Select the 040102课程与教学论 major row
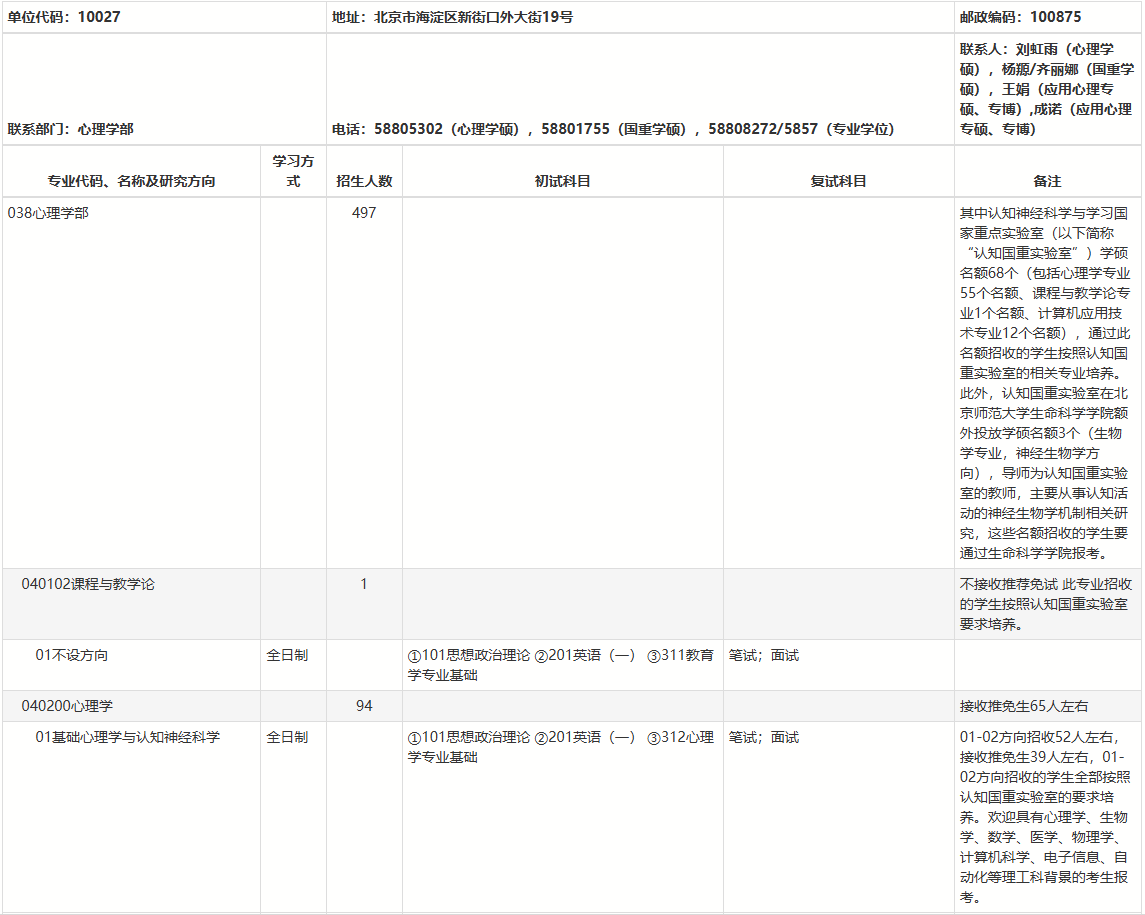The height and width of the screenshot is (915, 1145). click(88, 584)
